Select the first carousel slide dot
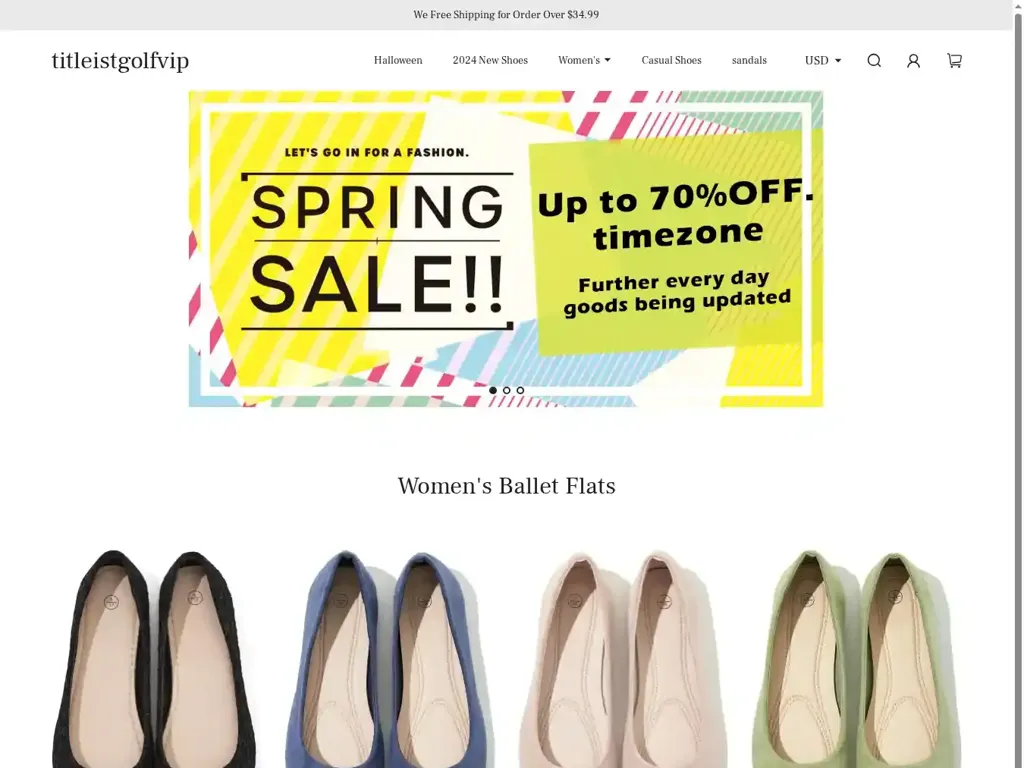 click(x=493, y=391)
